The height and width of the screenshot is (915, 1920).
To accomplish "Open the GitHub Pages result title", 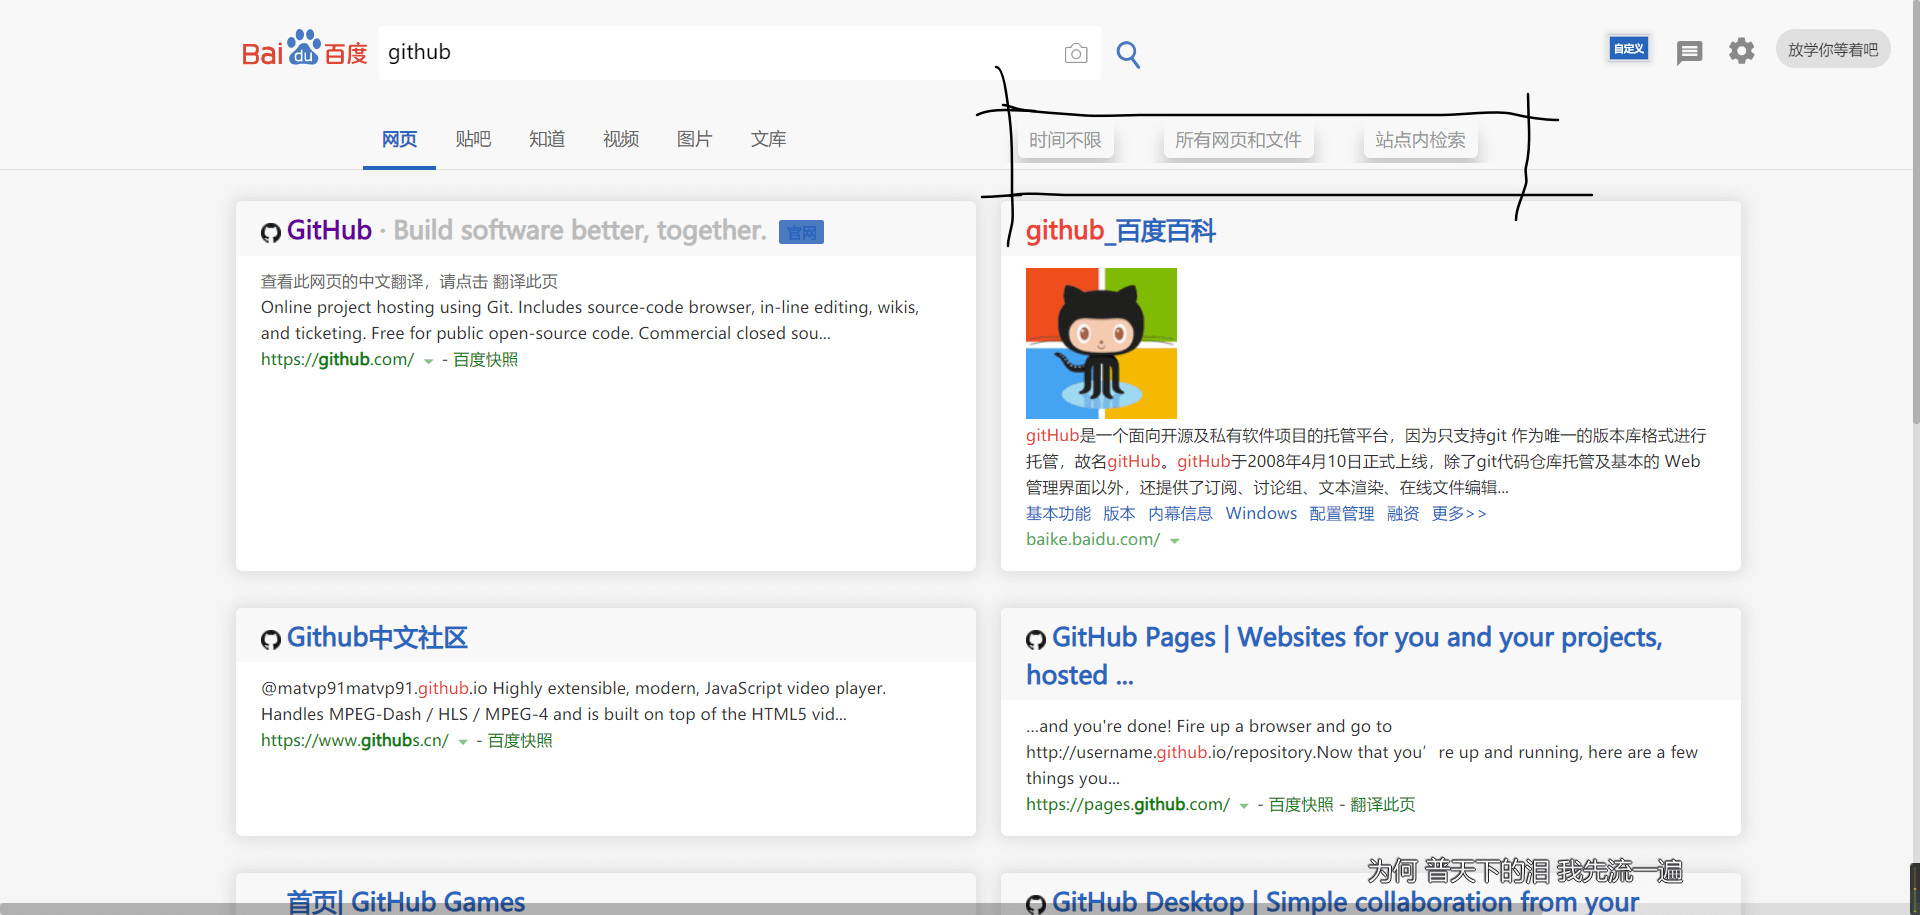I will point(1344,656).
